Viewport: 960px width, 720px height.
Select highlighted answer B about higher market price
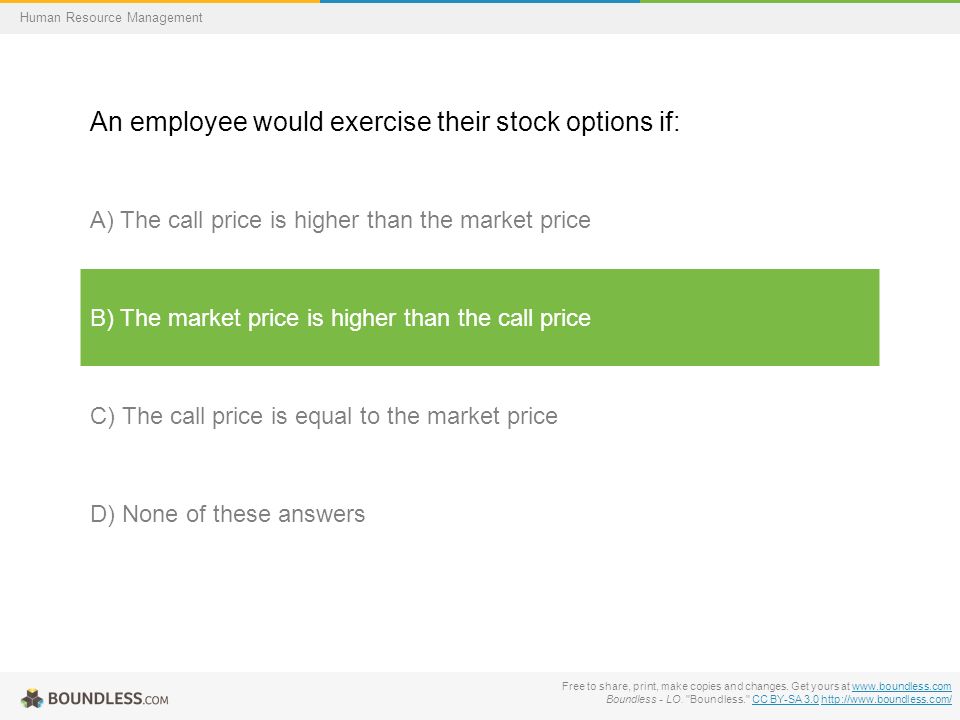click(479, 317)
